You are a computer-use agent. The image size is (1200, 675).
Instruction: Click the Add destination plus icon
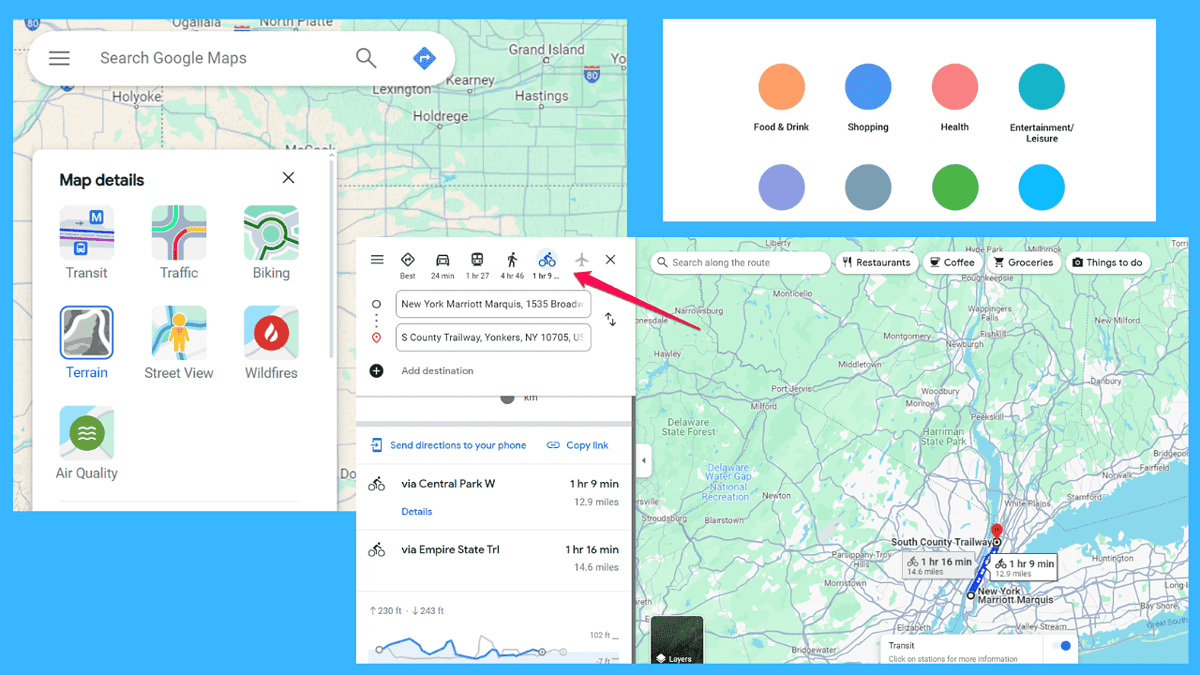coord(376,371)
